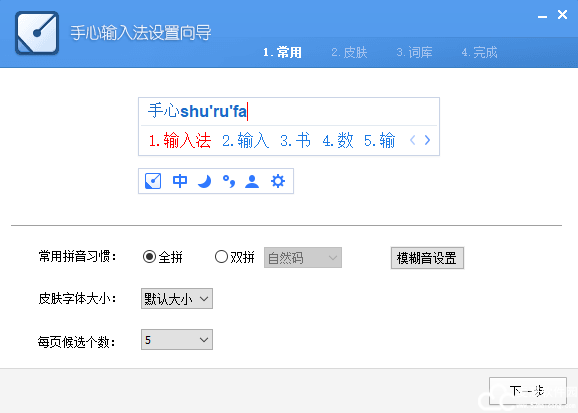
Task: Switch to the 1. 常用 step tab
Action: tap(282, 52)
